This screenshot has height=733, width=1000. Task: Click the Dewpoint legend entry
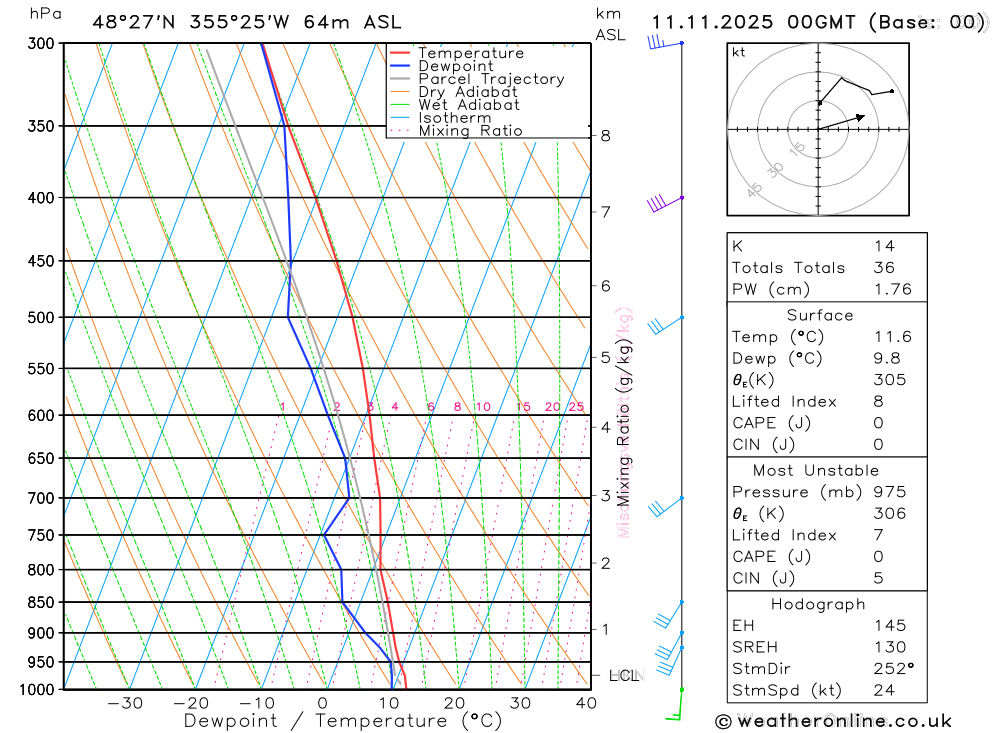[x=441, y=66]
